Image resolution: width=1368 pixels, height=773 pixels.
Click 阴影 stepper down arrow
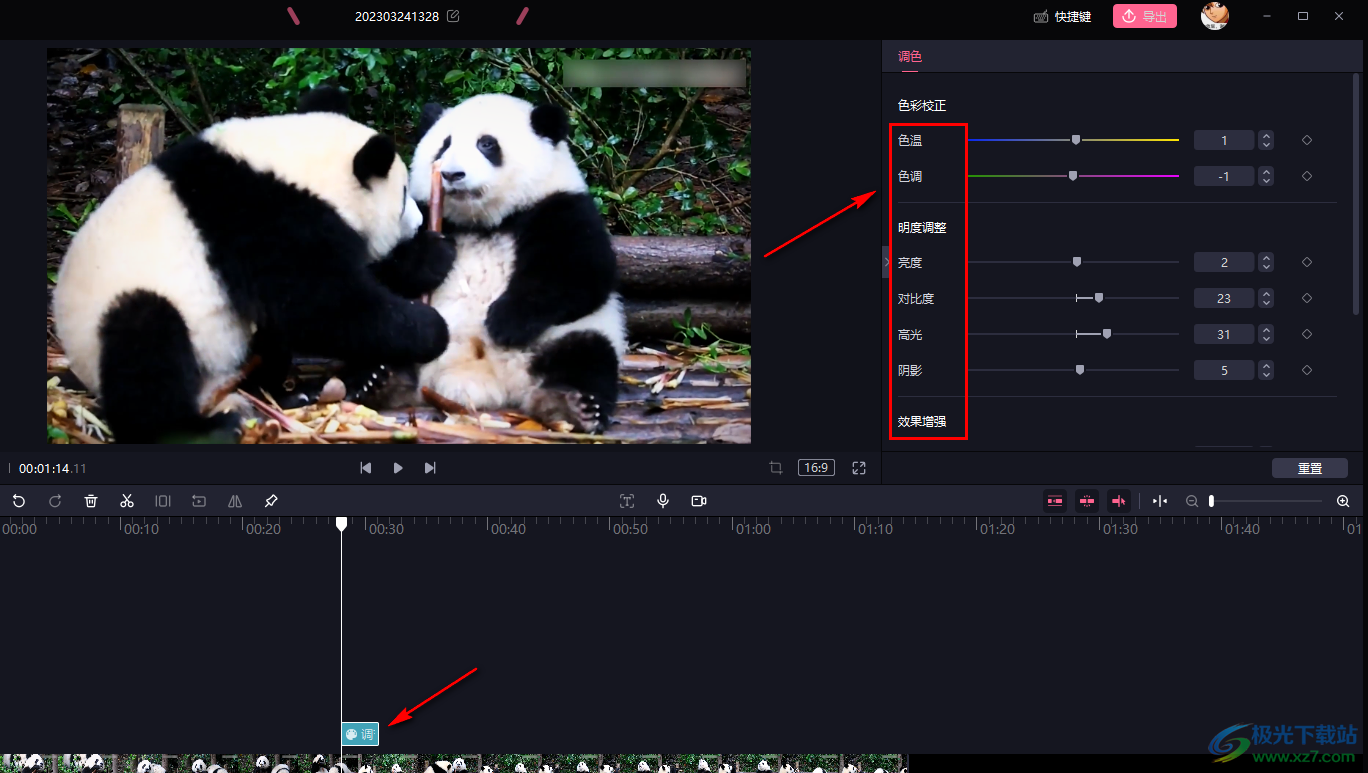coord(1266,375)
